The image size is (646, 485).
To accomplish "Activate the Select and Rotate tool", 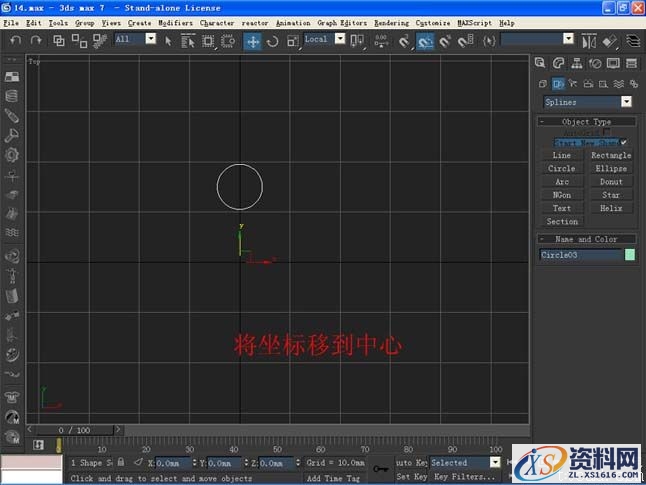I will pos(272,41).
